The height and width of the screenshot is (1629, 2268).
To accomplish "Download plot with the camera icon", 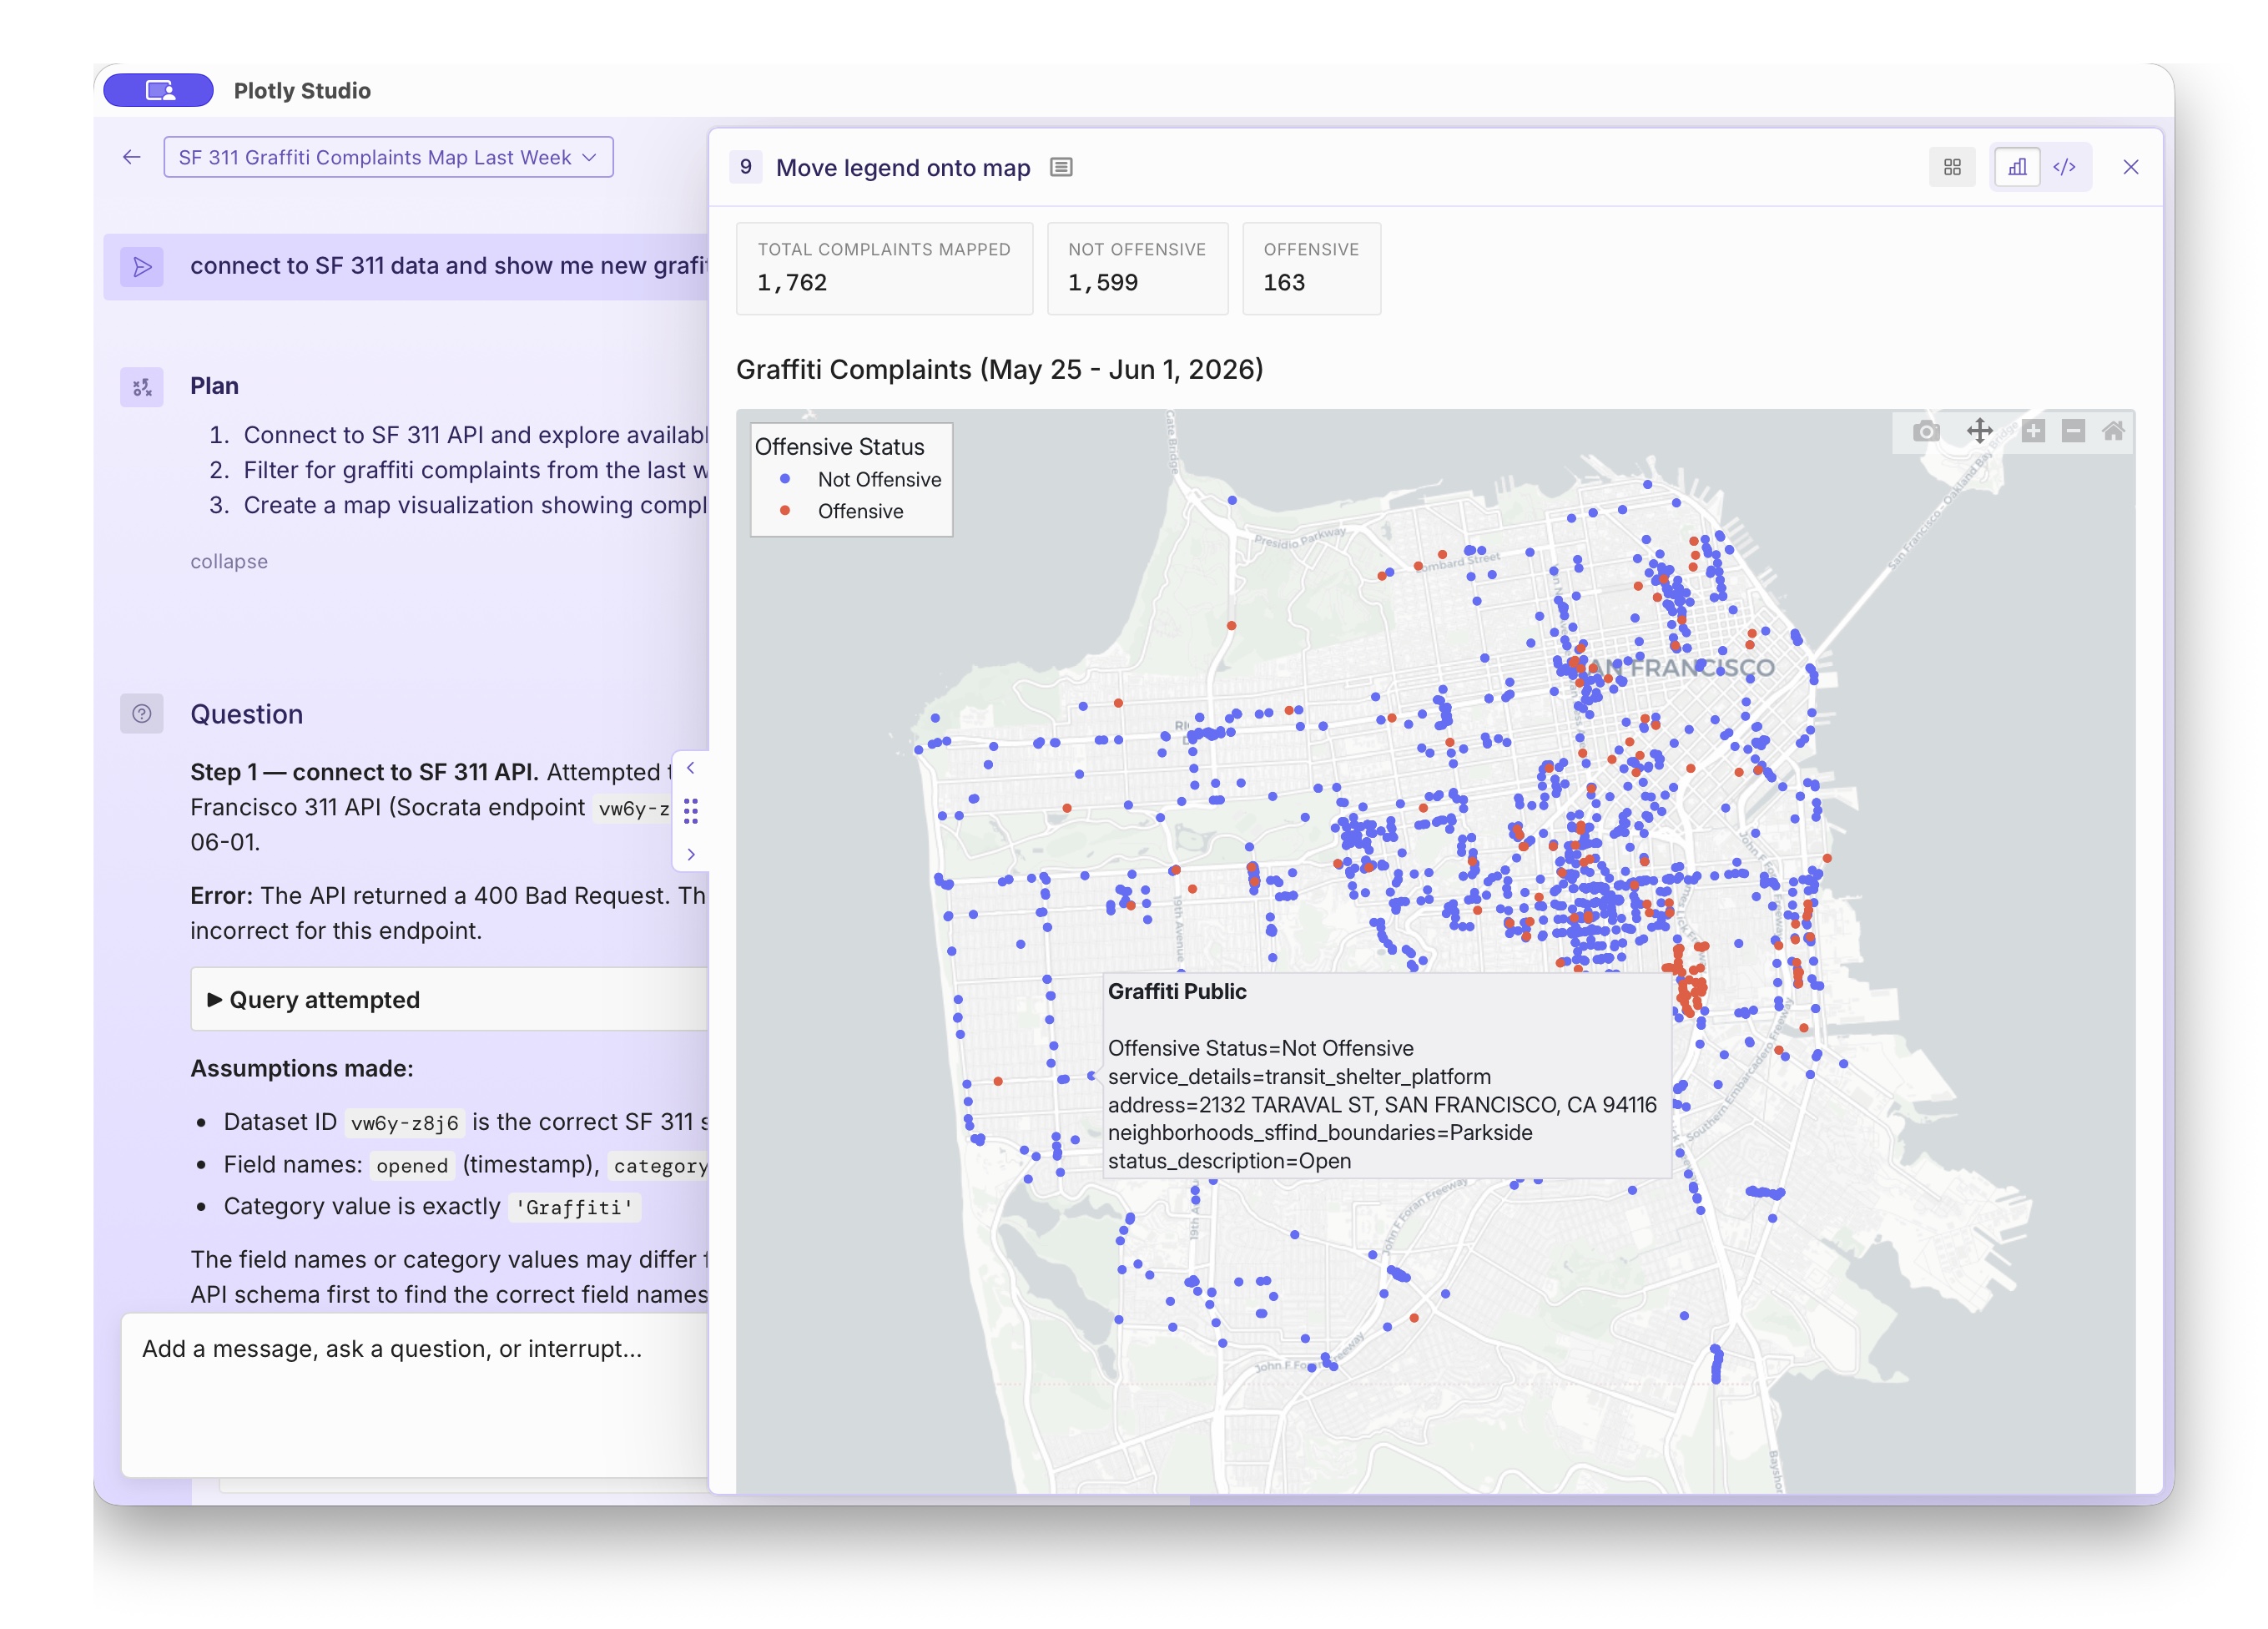I will pyautogui.click(x=1926, y=431).
